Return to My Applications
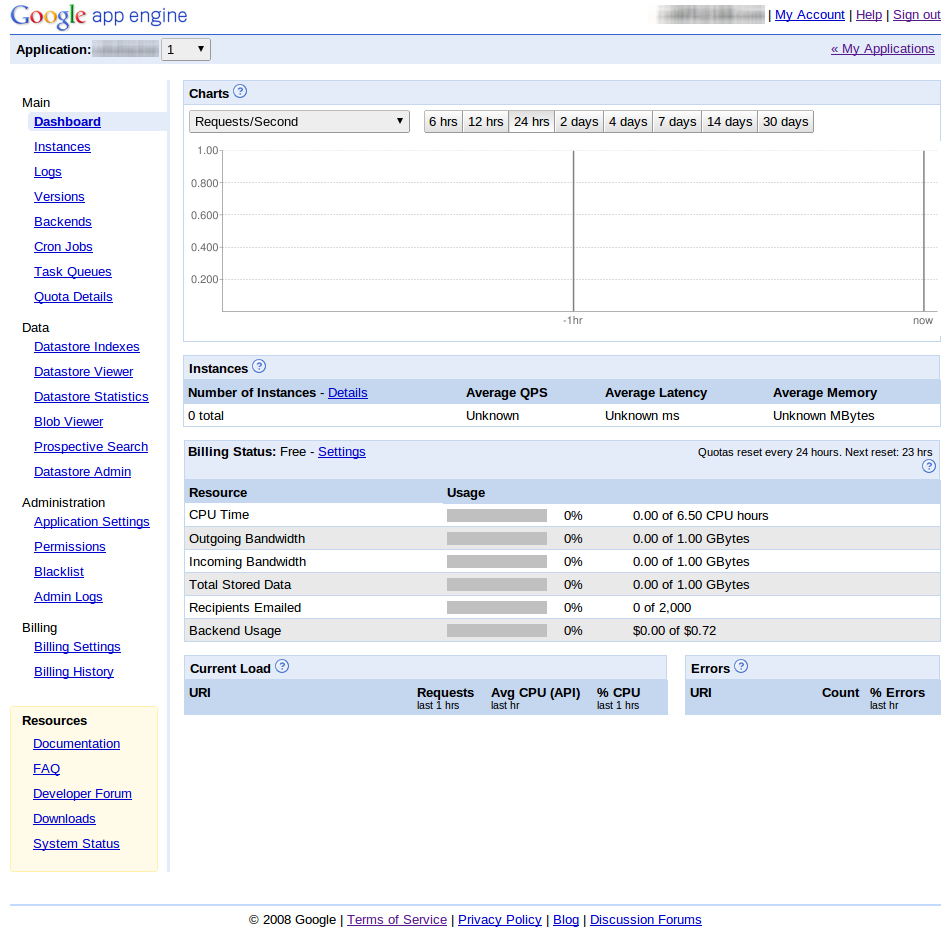 click(x=882, y=49)
